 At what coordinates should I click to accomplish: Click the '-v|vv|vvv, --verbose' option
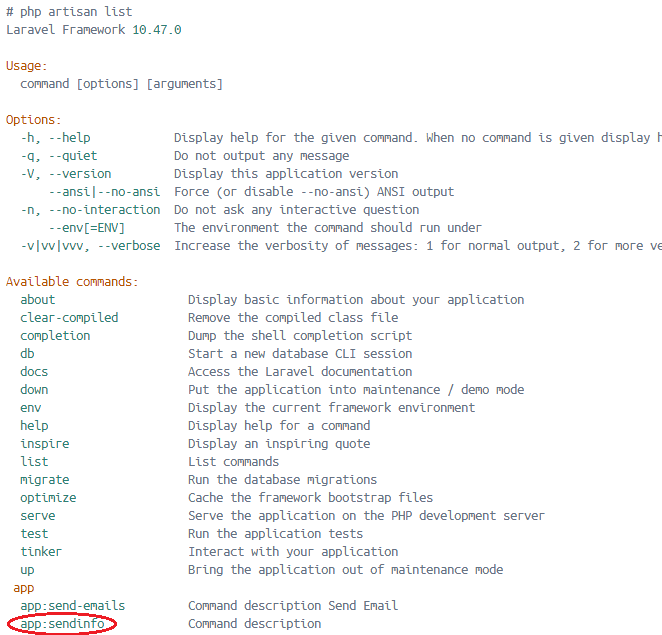90,246
